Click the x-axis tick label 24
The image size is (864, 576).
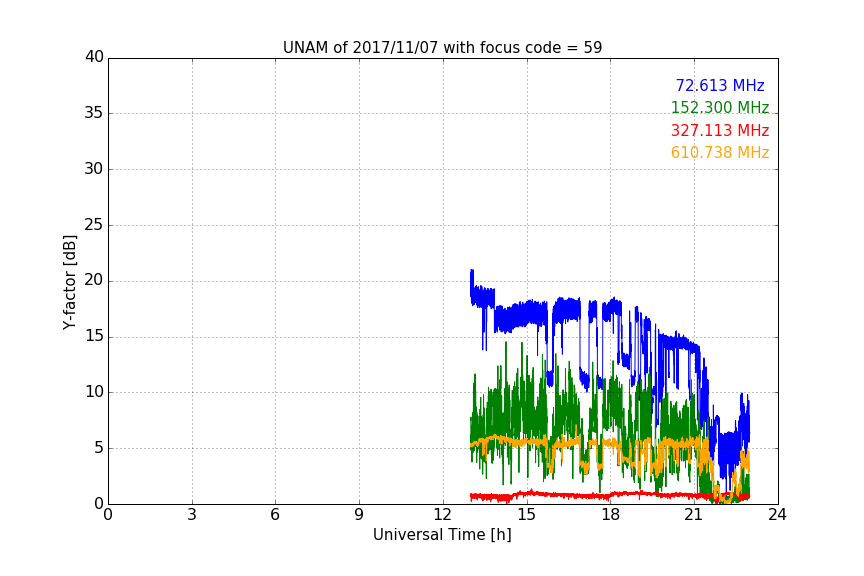[777, 515]
